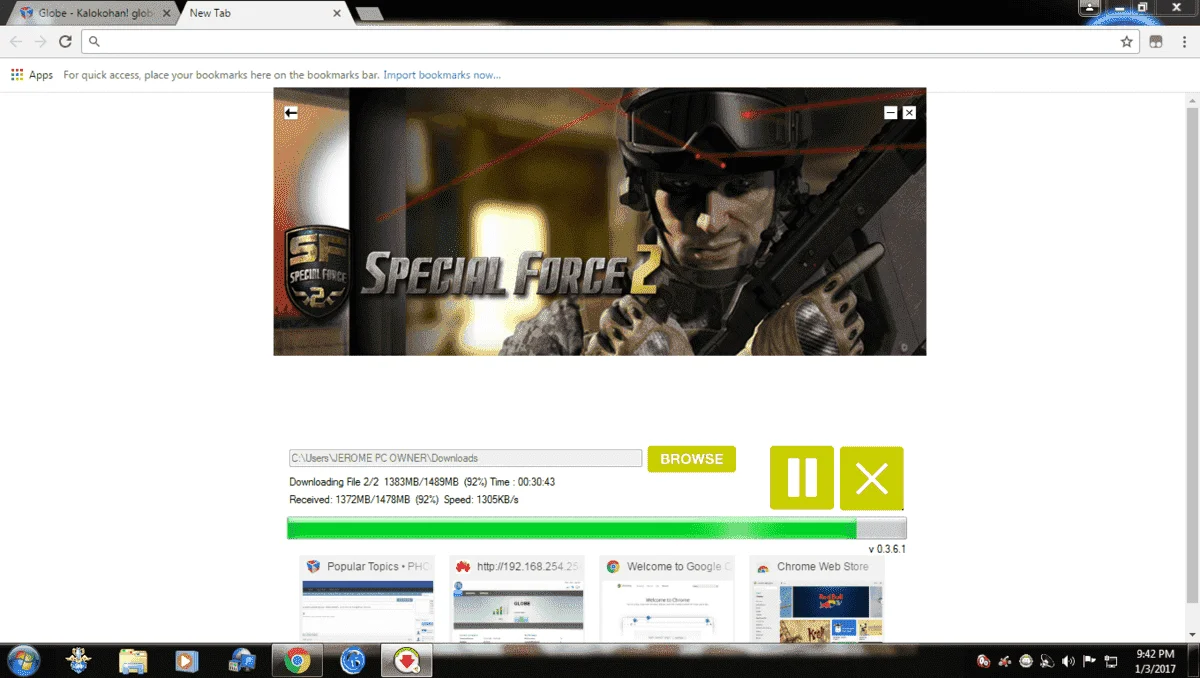This screenshot has height=678, width=1200.
Task: Click the Chrome profile user button
Action: pyautogui.click(x=1089, y=7)
